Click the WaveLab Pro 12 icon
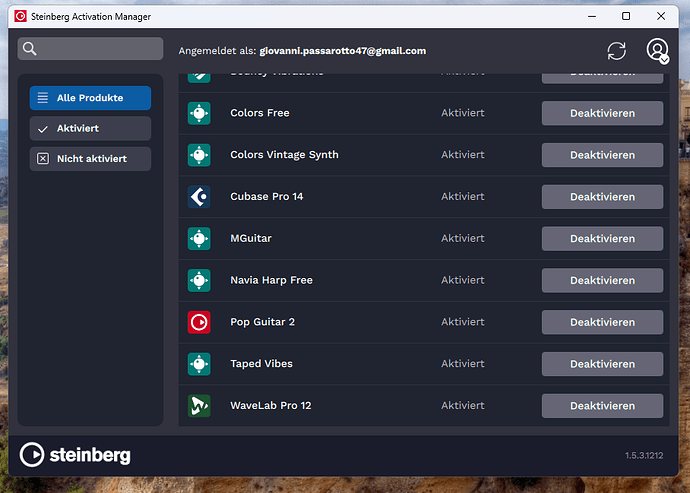The height and width of the screenshot is (493, 690). [x=199, y=406]
